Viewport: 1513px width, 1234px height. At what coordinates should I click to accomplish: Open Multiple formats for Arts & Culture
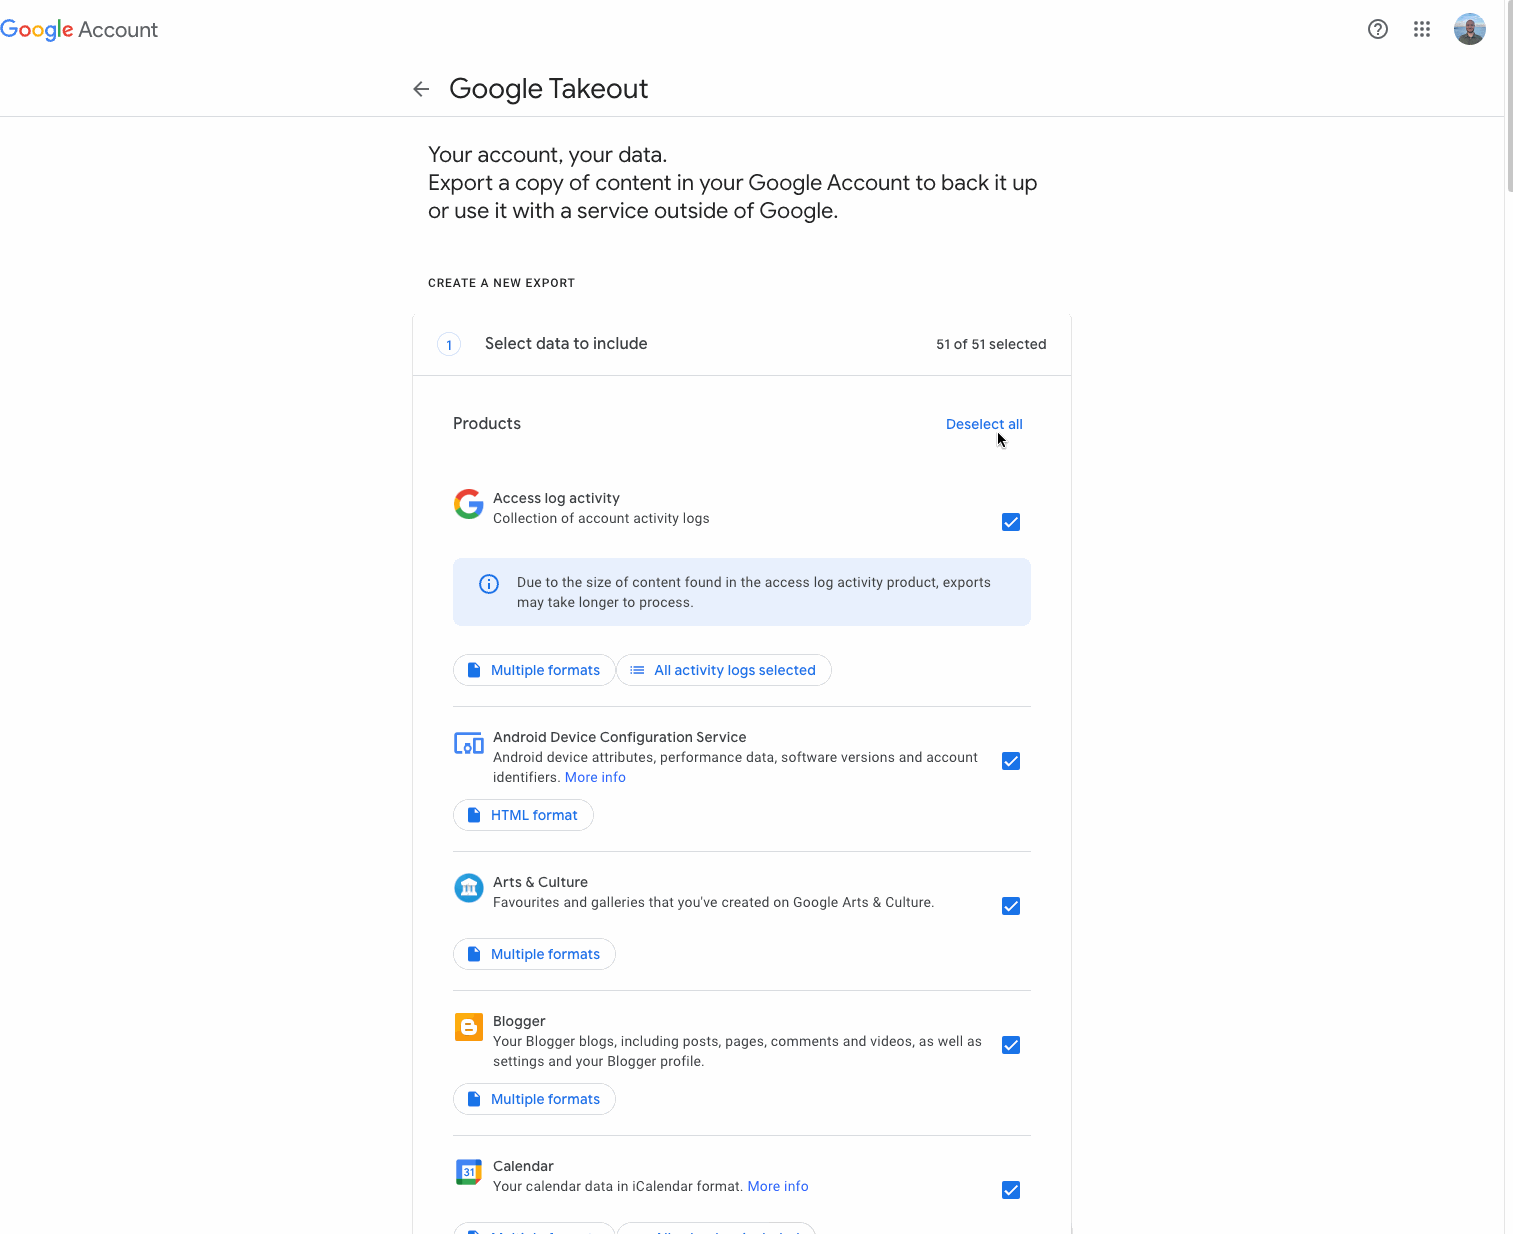[534, 954]
